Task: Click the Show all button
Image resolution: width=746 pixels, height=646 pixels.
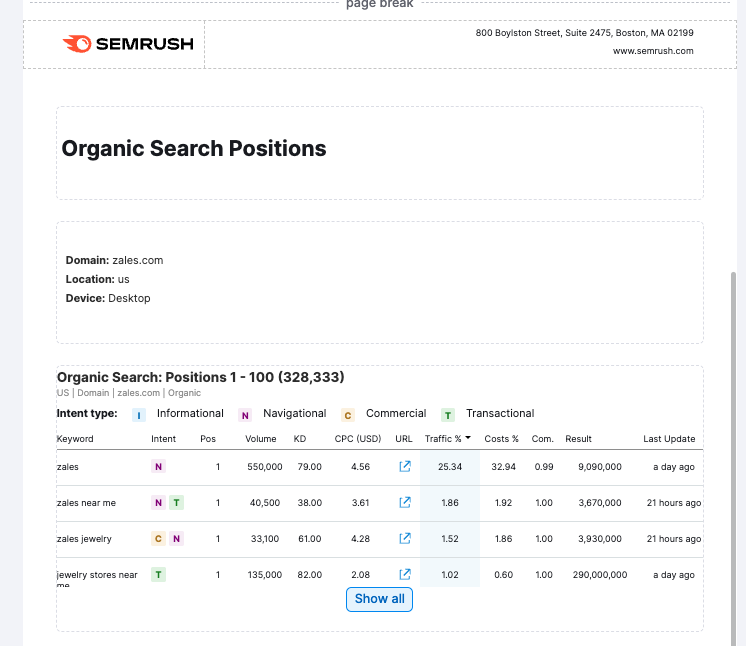Action: (379, 599)
